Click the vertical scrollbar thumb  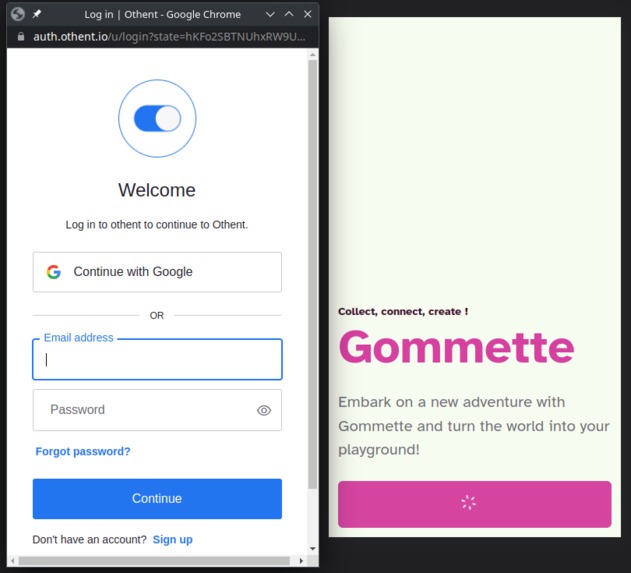click(313, 274)
